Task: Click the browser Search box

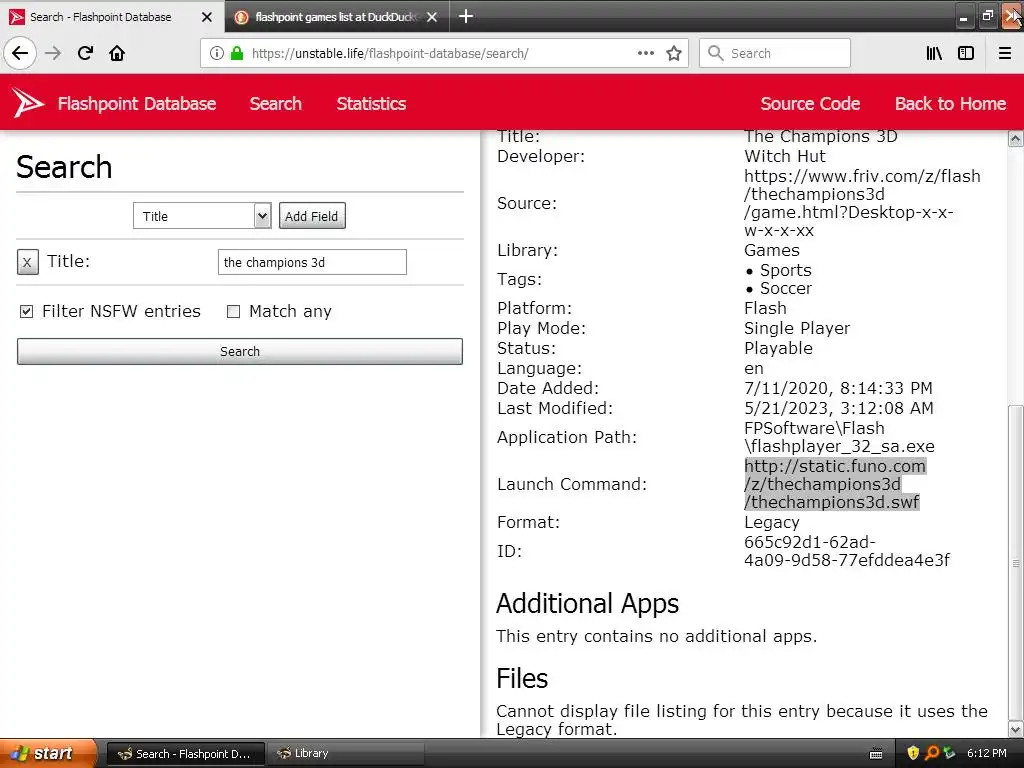Action: pyautogui.click(x=775, y=53)
